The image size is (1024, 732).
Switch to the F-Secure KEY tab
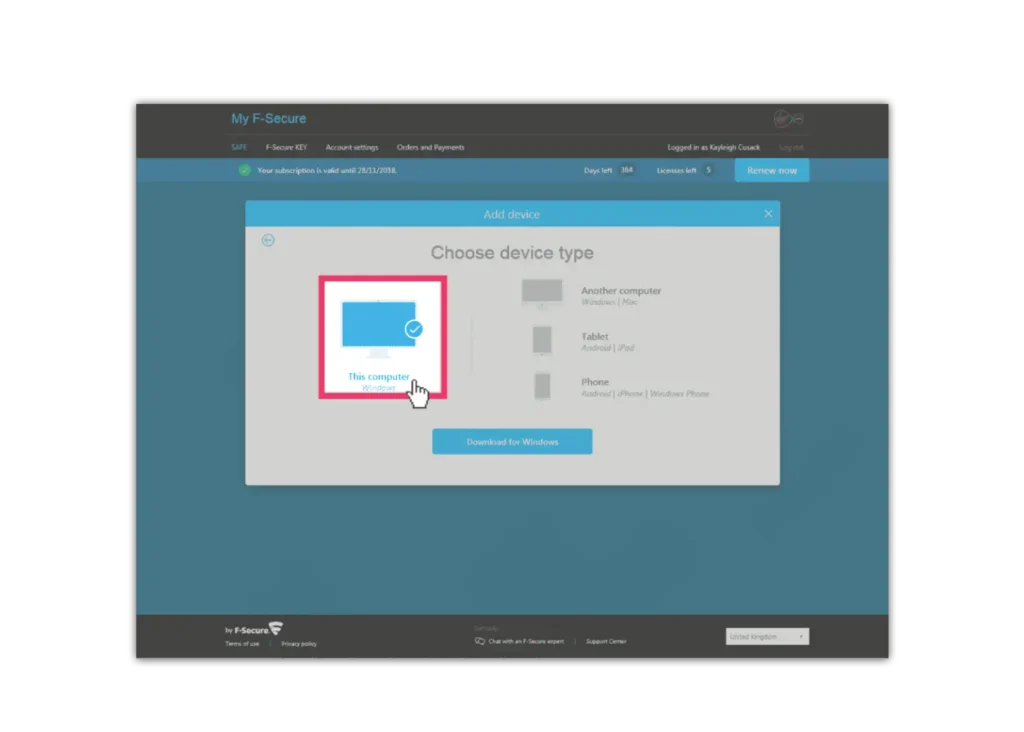tap(286, 148)
